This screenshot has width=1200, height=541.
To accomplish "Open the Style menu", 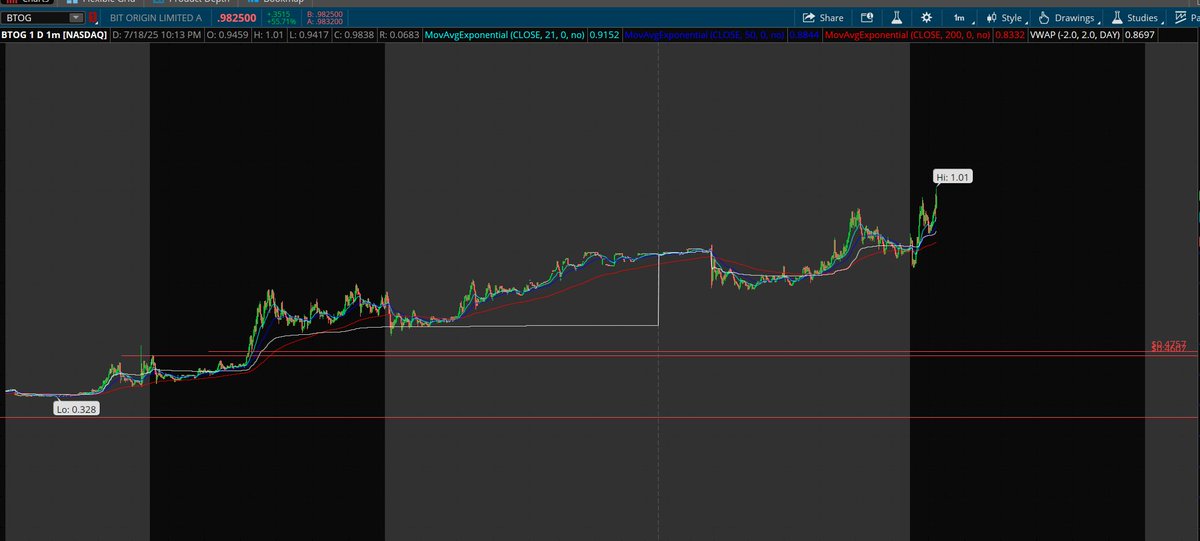I will pos(1005,18).
